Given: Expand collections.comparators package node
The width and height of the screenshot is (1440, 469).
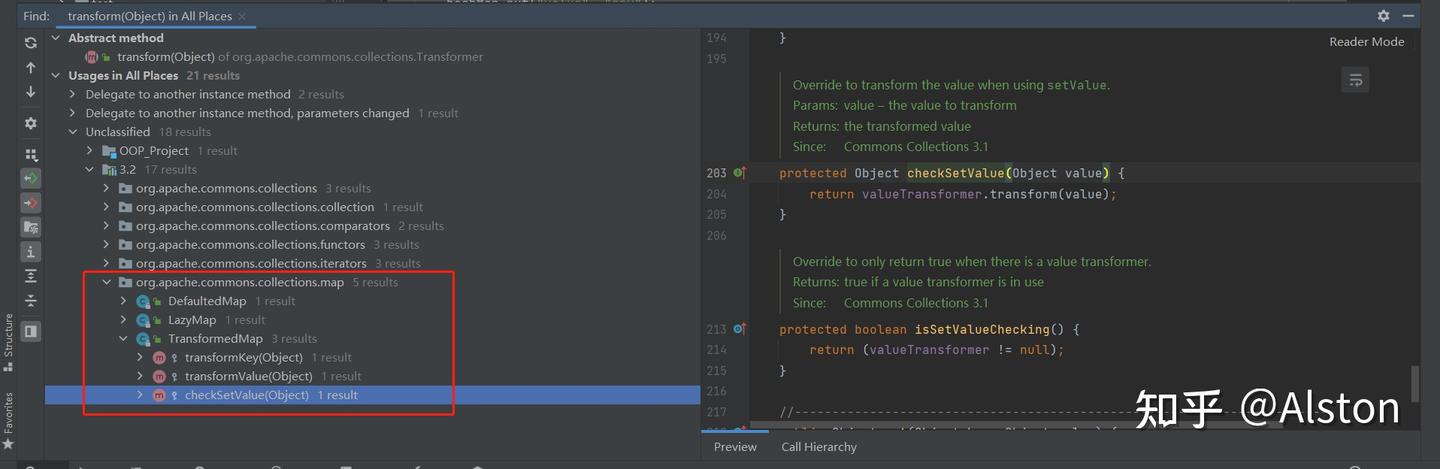Looking at the screenshot, I should pos(107,226).
